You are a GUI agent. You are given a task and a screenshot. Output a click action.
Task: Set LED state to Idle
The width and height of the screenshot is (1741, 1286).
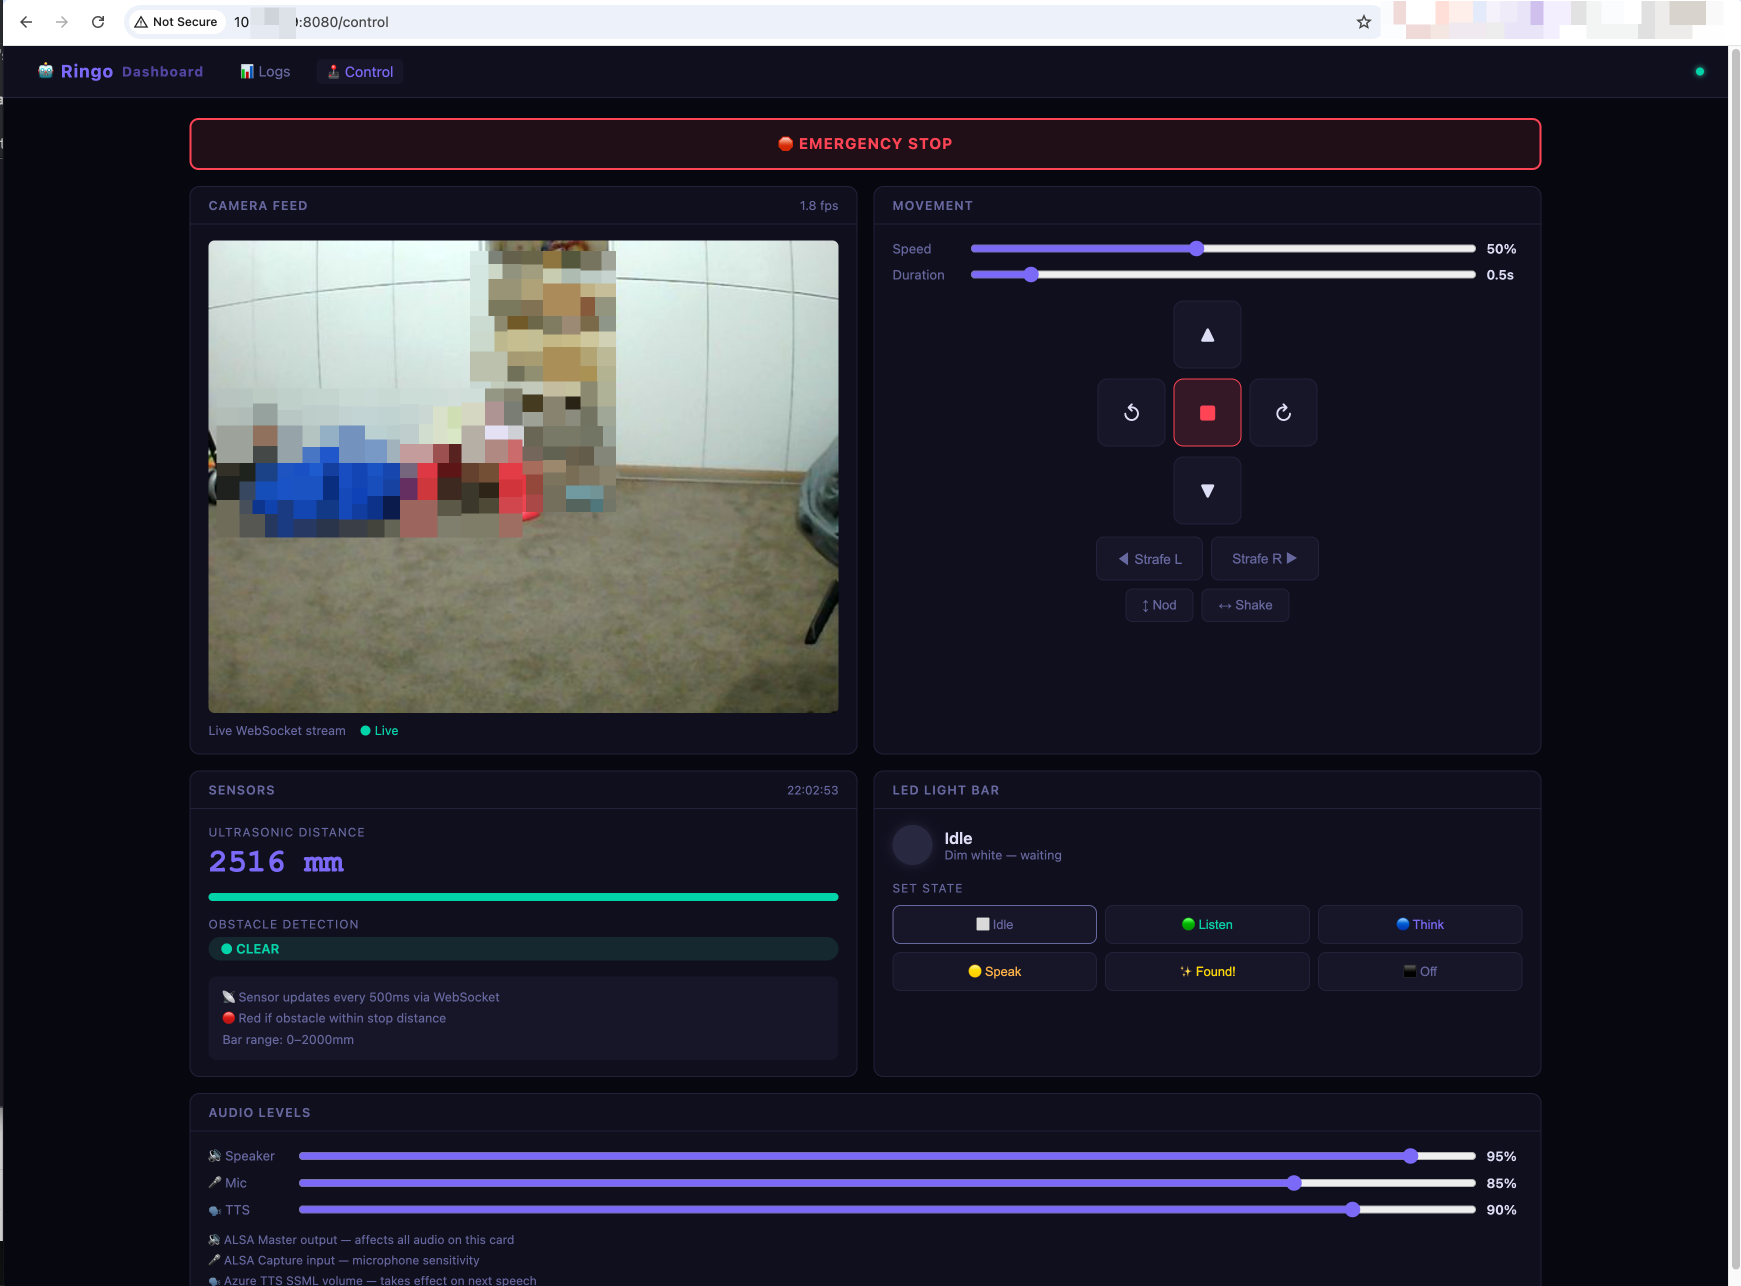[994, 925]
